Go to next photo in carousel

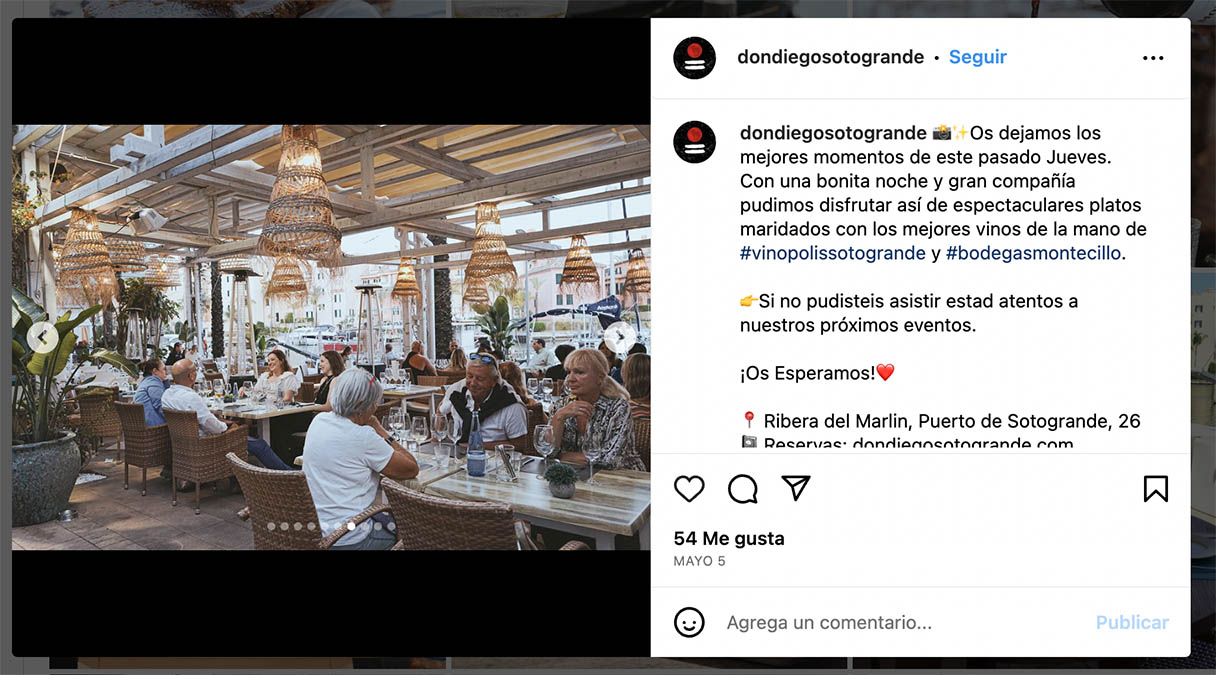(x=619, y=338)
